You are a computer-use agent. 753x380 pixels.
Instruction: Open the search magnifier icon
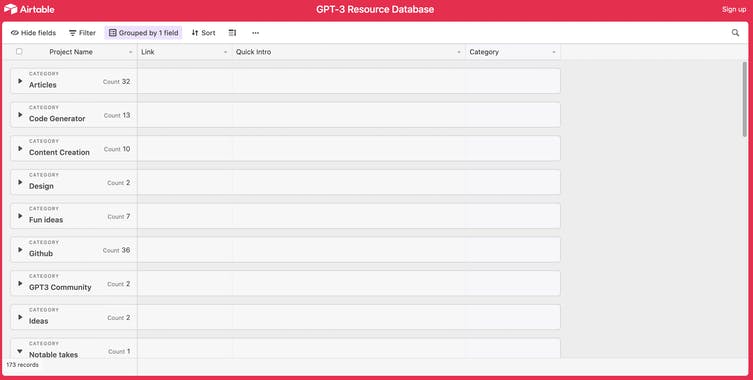click(735, 33)
